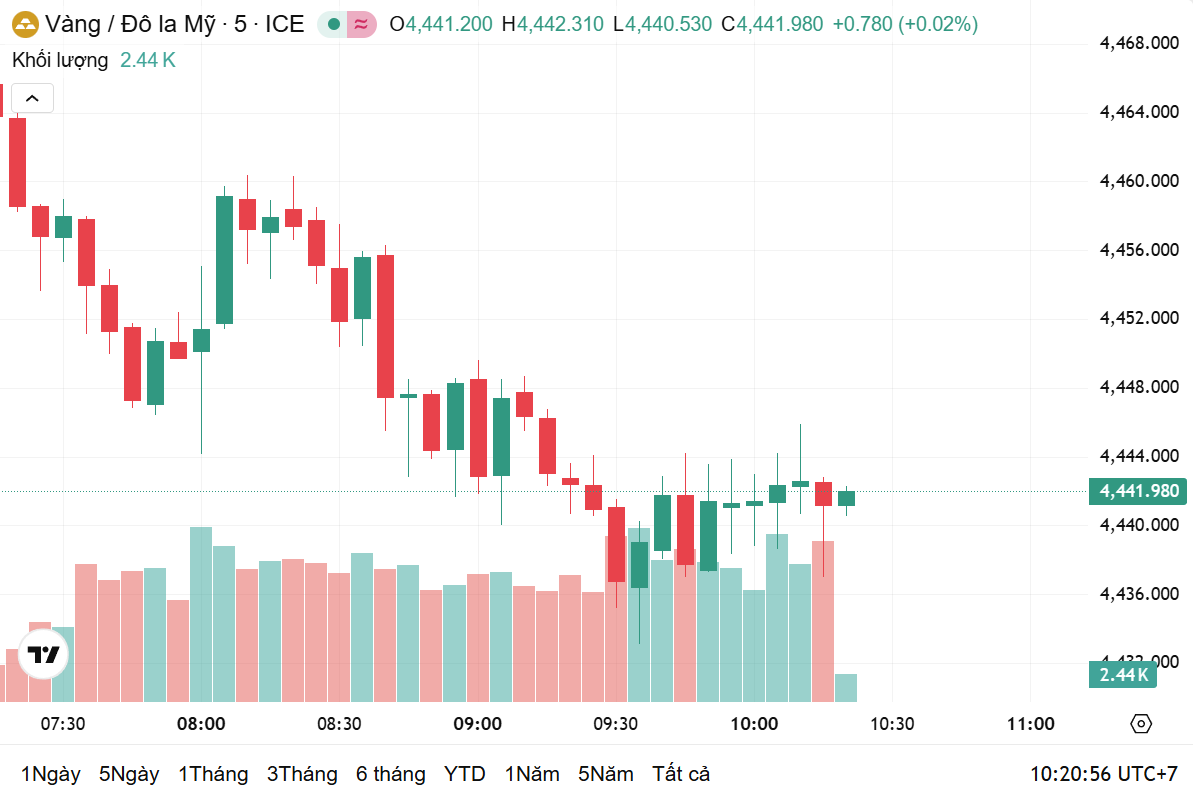Click the Vàng / Đô la Mỹ symbol title

[130, 24]
